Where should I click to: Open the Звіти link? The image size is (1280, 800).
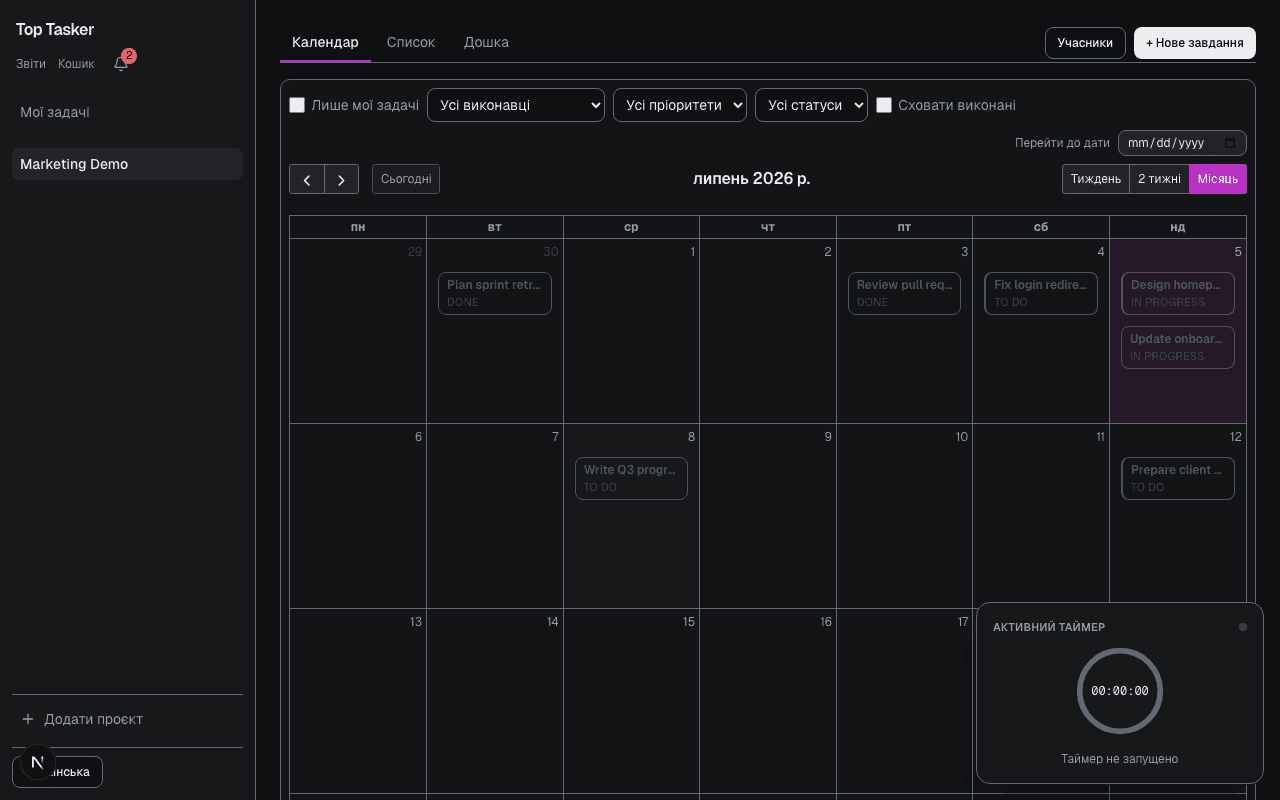31,63
